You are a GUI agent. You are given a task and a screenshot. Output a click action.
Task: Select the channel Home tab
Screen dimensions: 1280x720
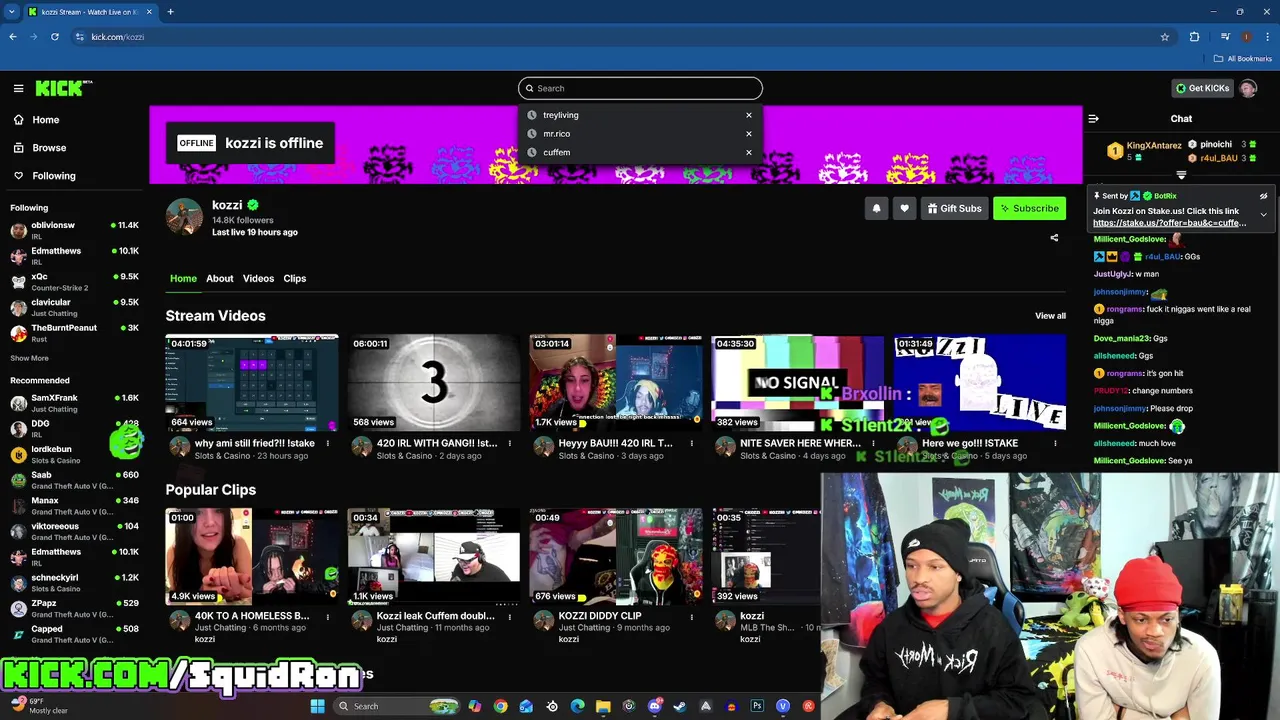click(183, 278)
